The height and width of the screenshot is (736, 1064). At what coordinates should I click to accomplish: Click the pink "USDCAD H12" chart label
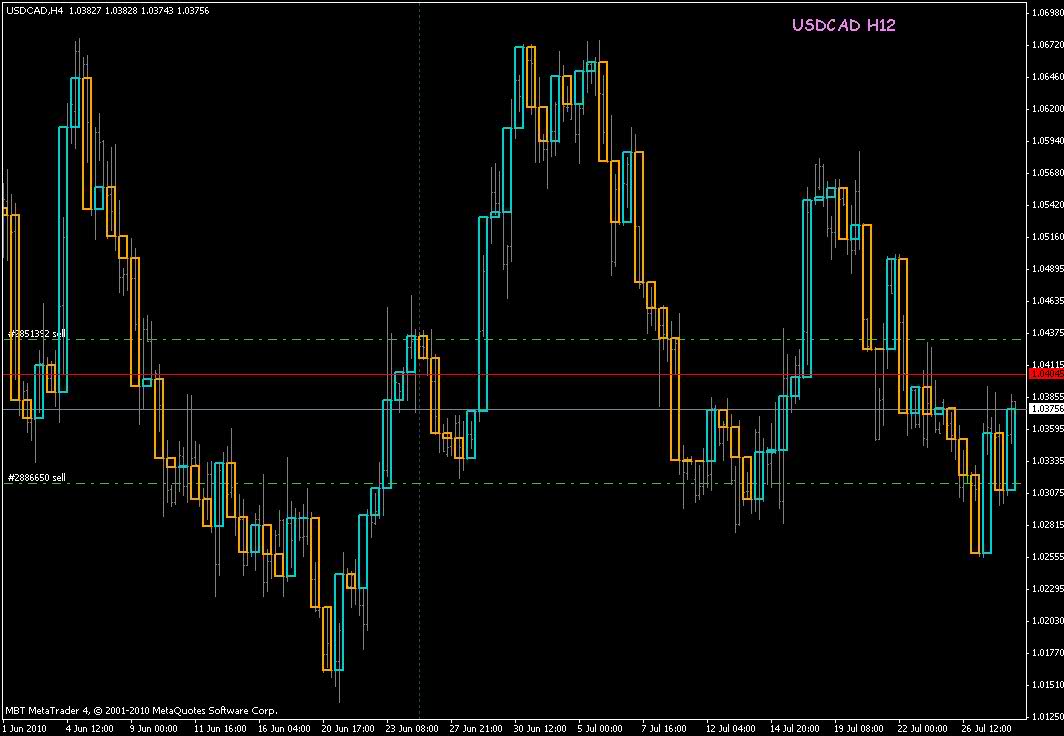pos(843,26)
